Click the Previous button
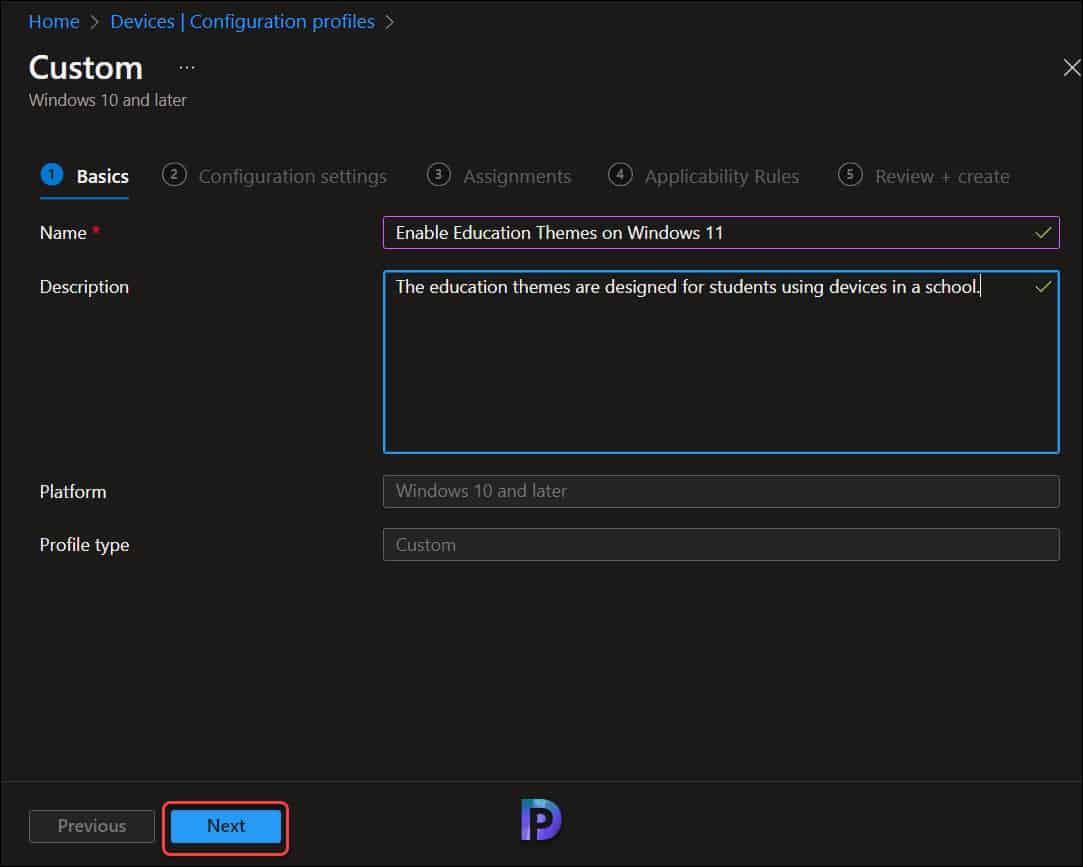This screenshot has height=867, width=1083. point(92,826)
